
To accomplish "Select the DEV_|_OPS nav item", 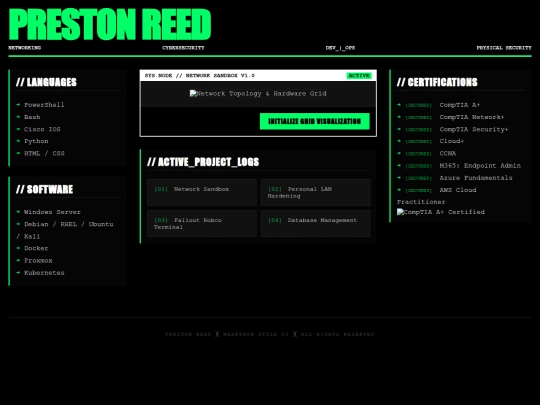I will click(340, 48).
